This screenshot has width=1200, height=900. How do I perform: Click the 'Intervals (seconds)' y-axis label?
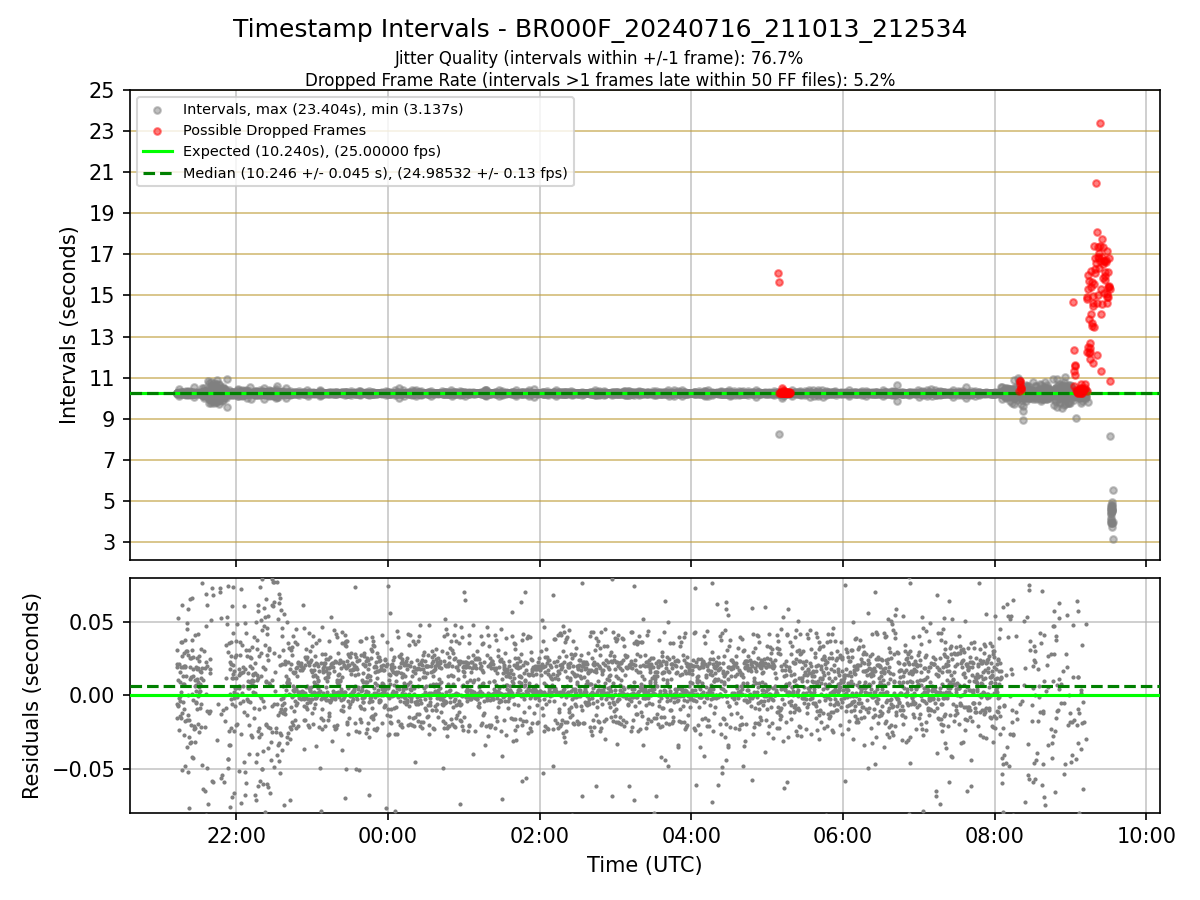click(69, 325)
